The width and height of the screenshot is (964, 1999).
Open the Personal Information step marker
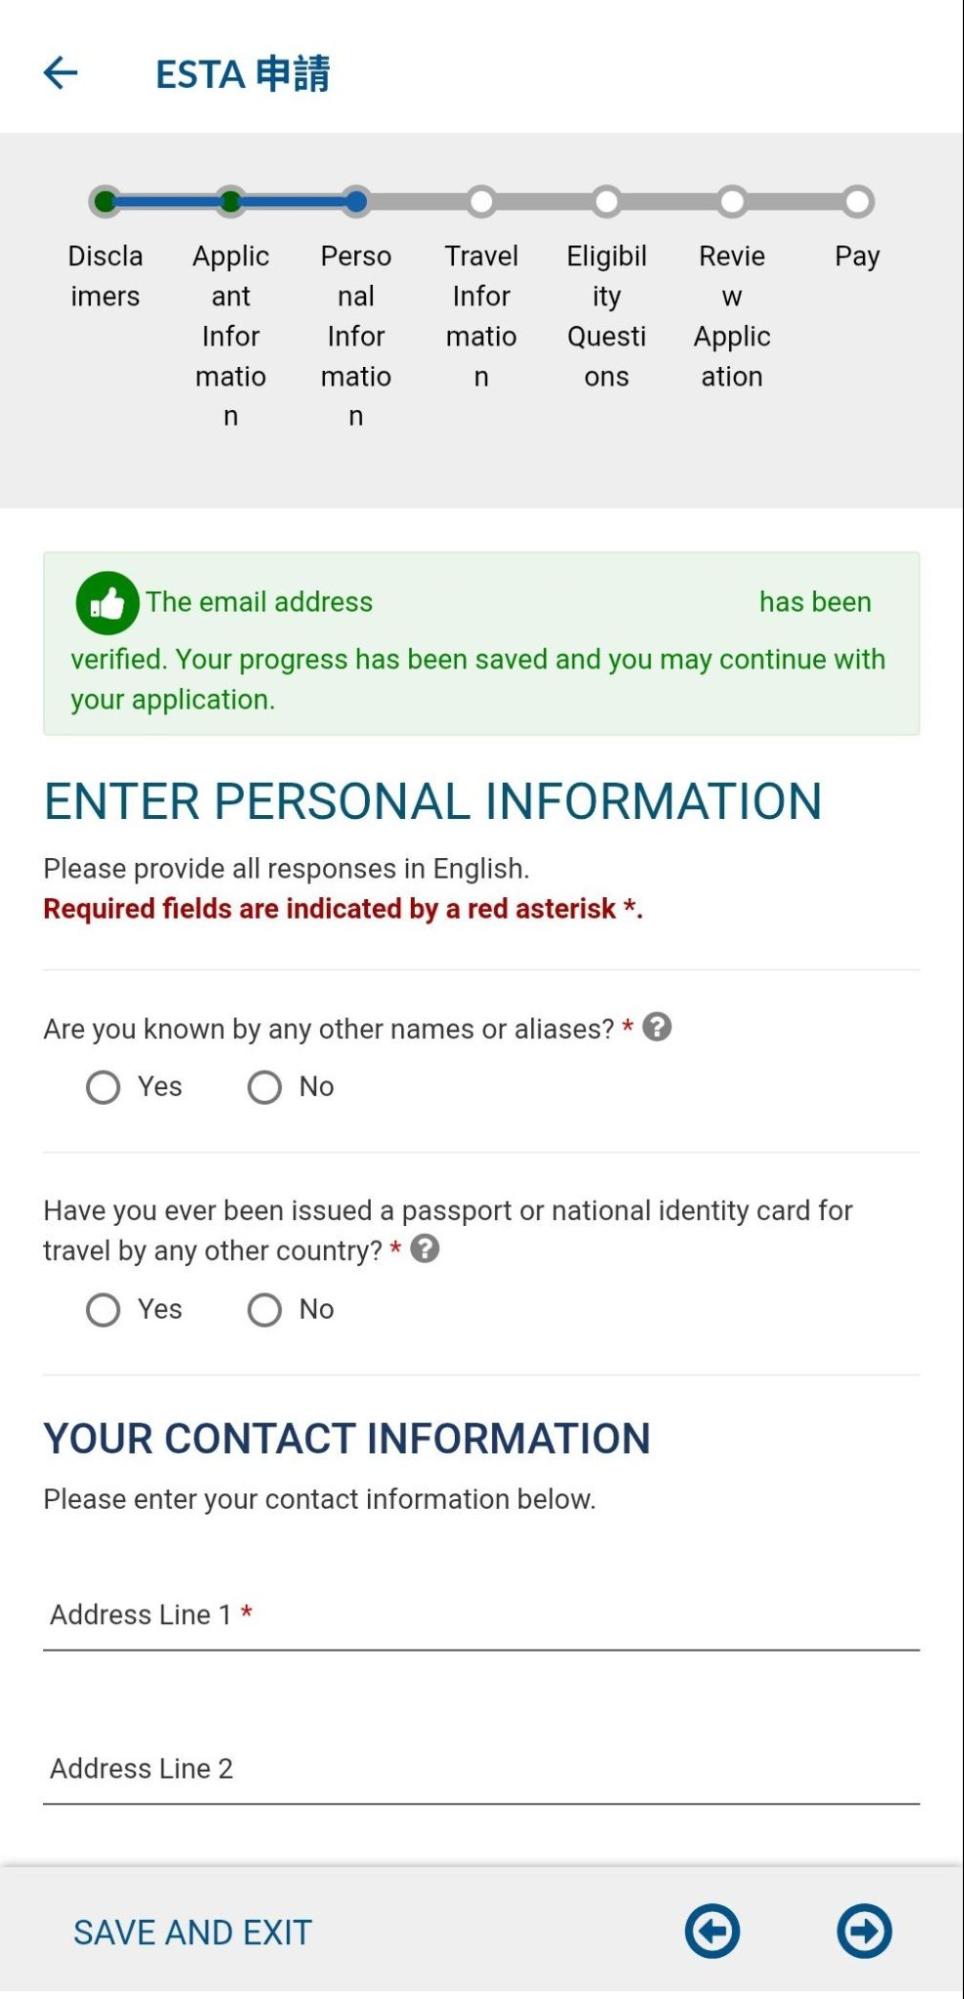click(356, 202)
